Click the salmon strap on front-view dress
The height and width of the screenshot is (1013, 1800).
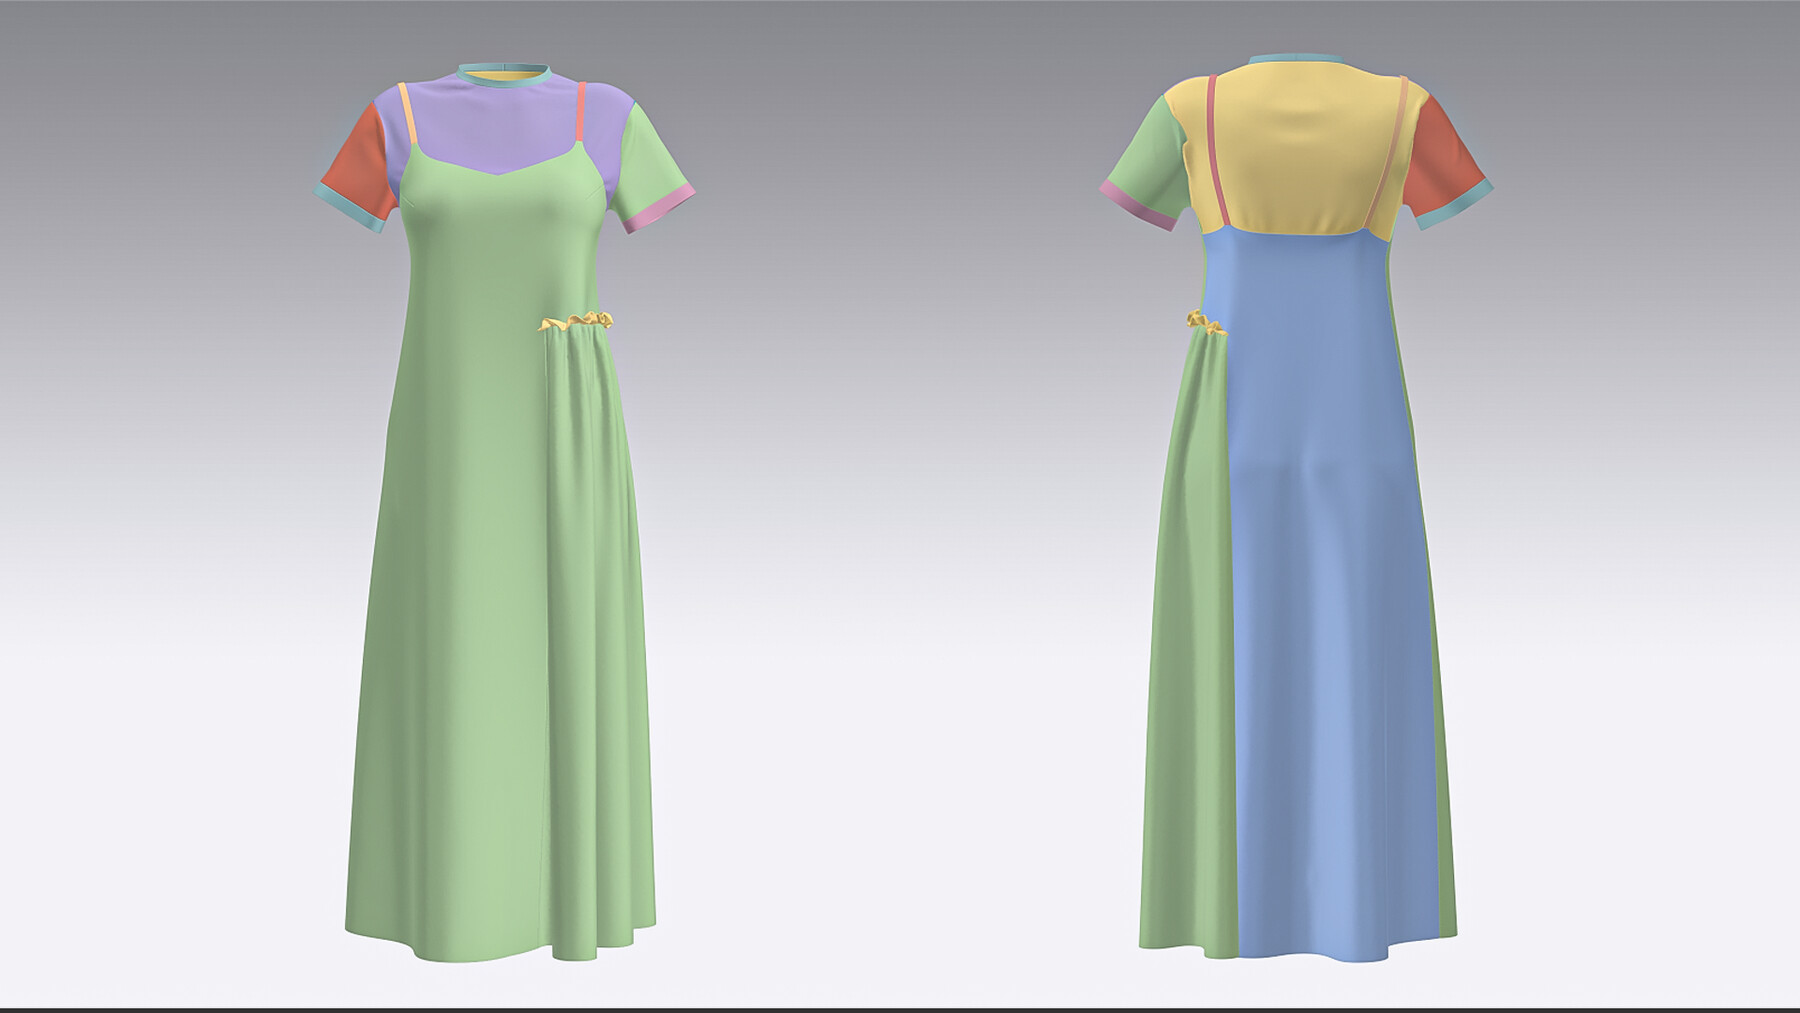(587, 115)
